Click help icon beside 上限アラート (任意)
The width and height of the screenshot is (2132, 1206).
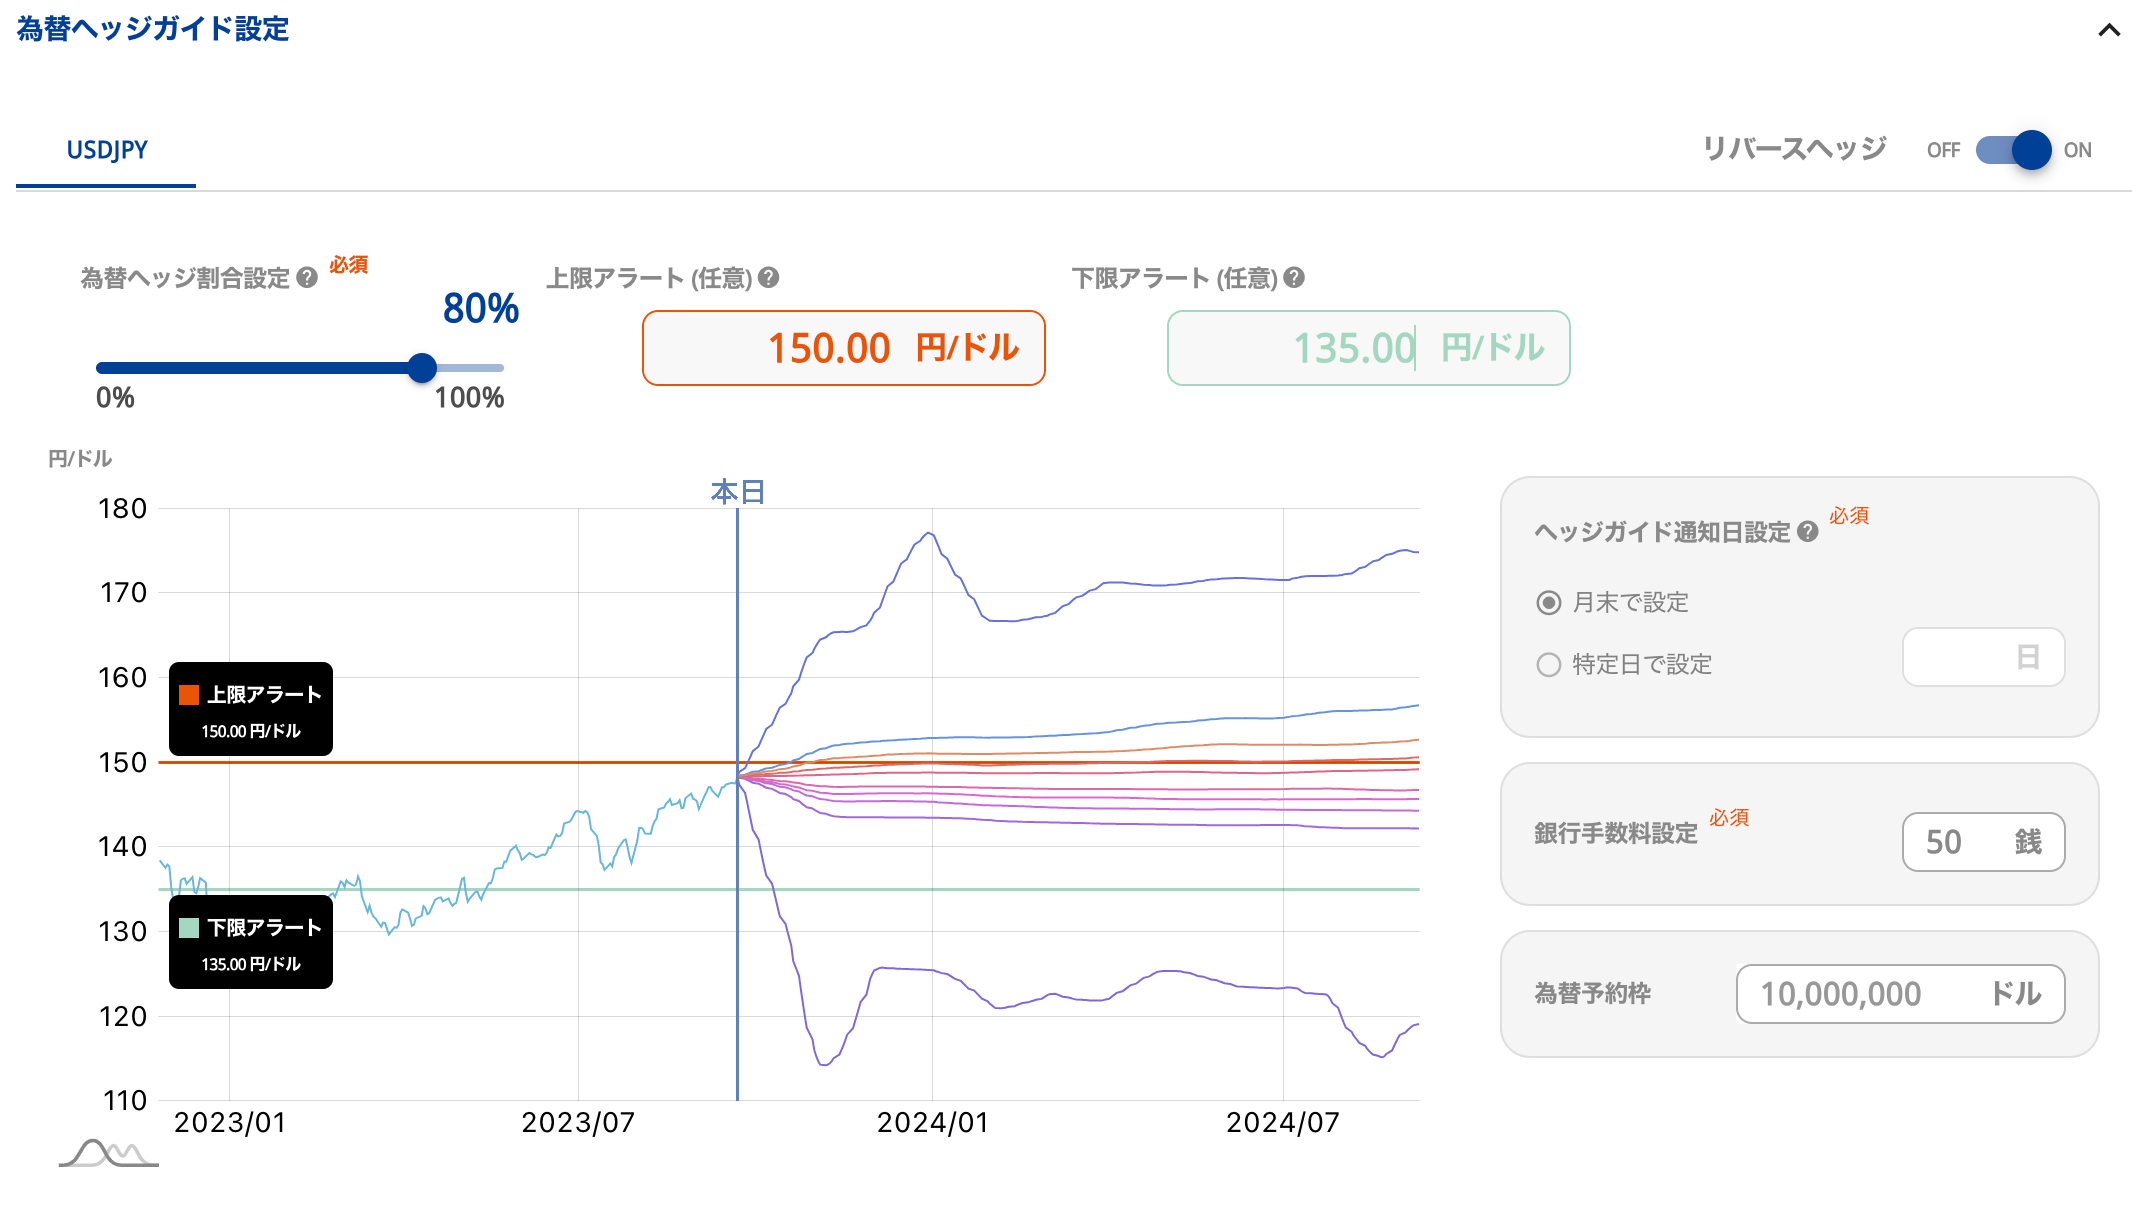point(768,278)
